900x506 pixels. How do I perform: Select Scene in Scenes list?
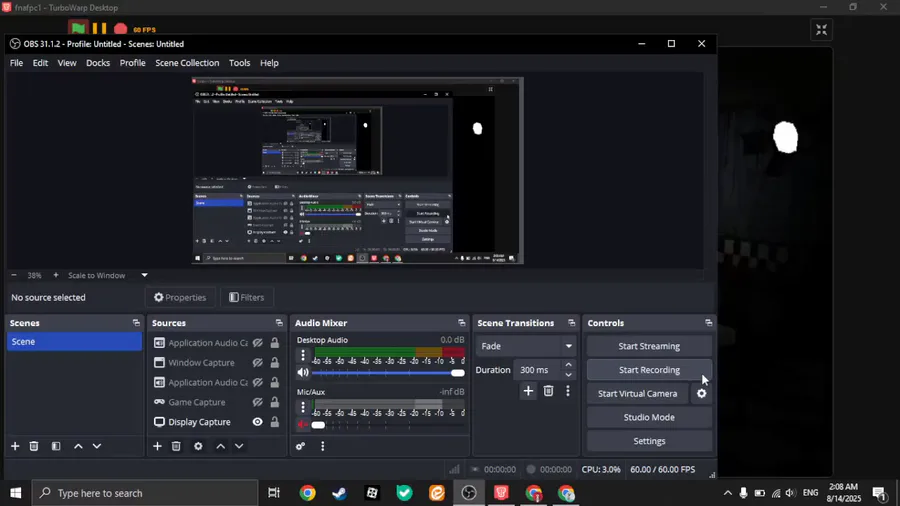pos(74,341)
